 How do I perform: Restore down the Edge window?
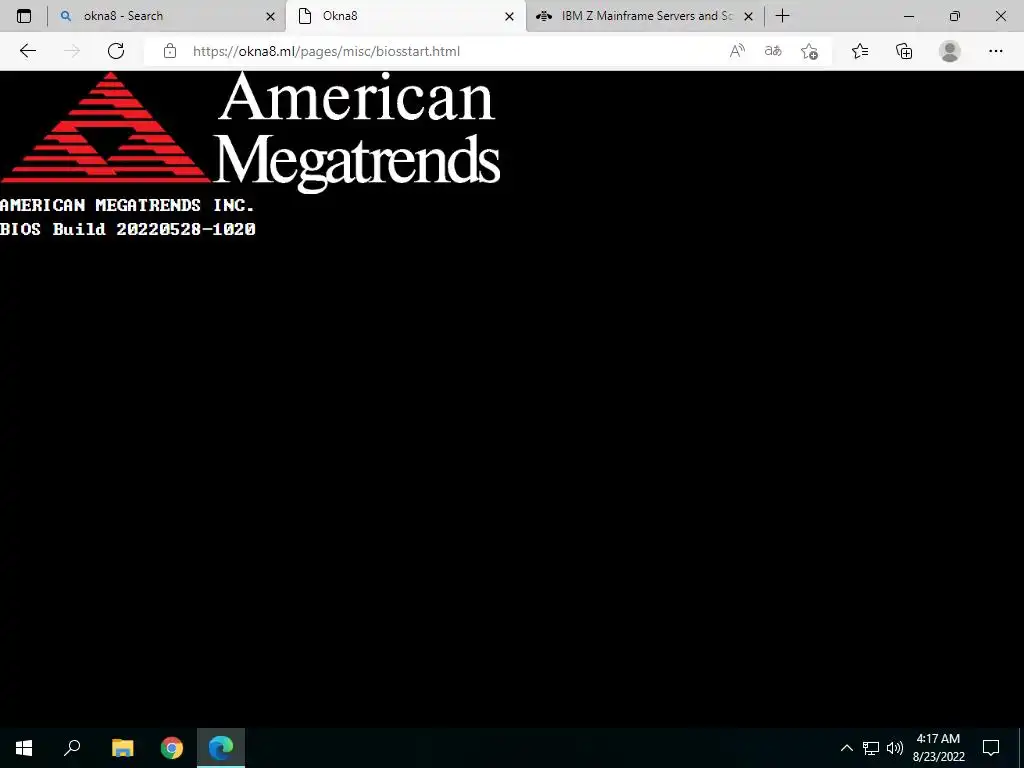pyautogui.click(x=955, y=16)
